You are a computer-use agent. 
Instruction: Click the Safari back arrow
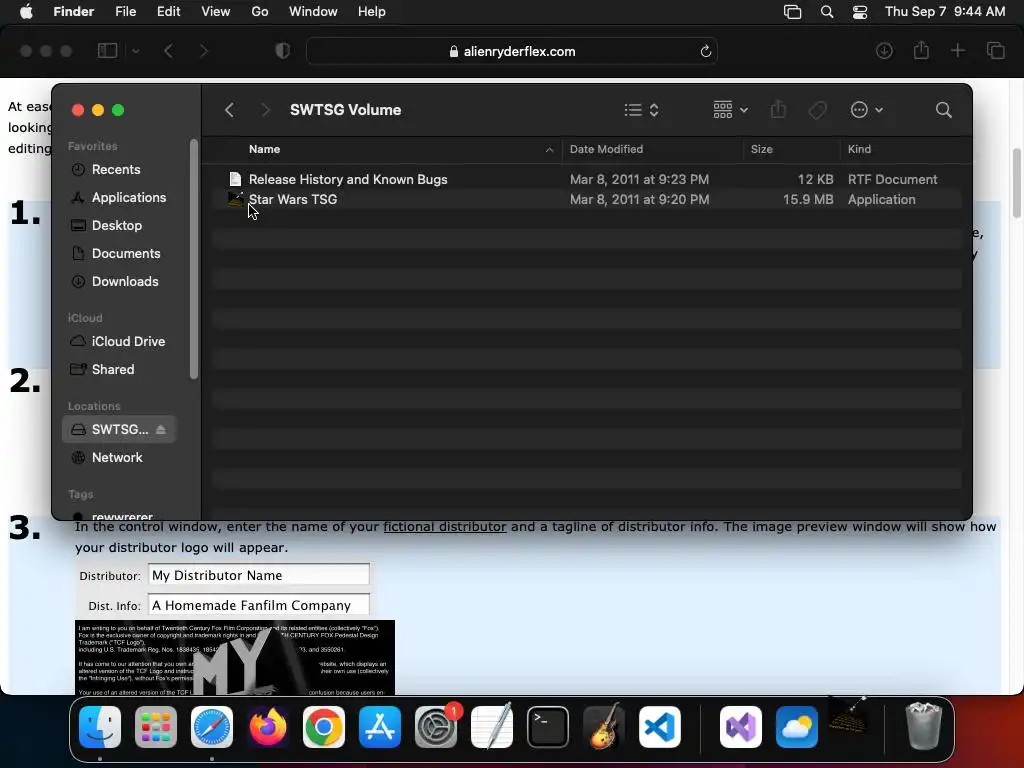(x=168, y=51)
